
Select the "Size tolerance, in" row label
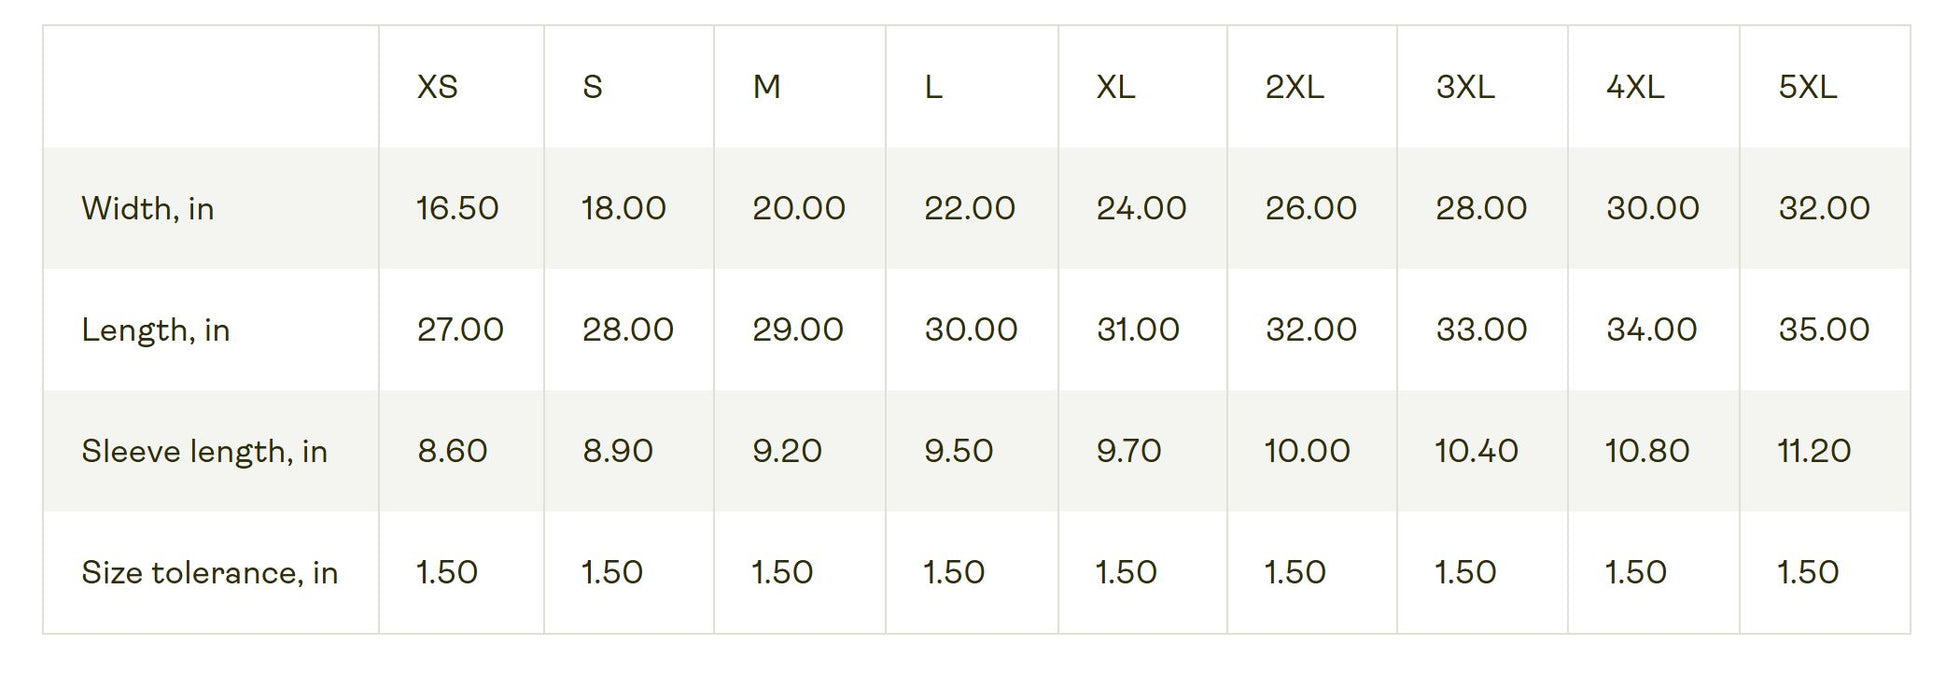(210, 572)
